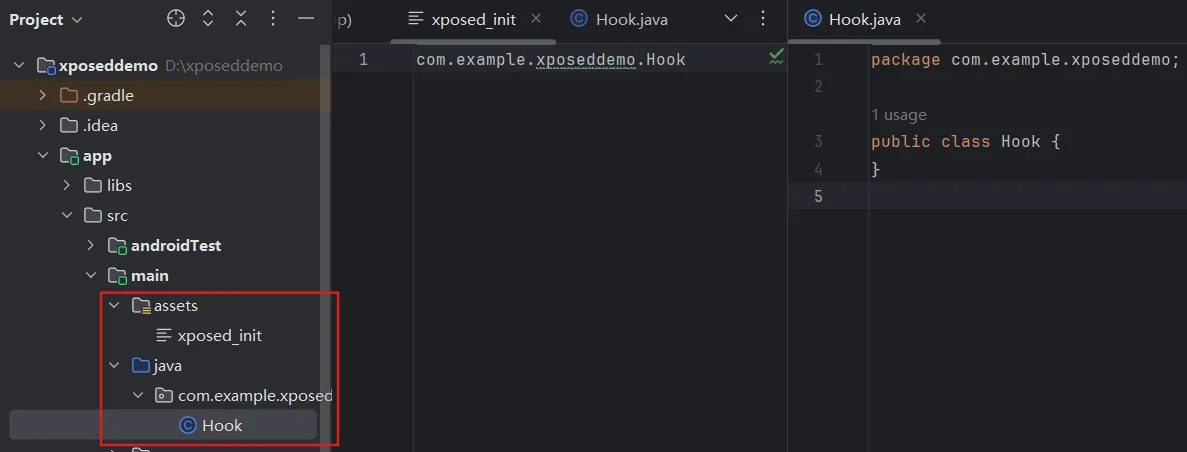Open Project panel options (three dots)
This screenshot has height=452, width=1187.
pyautogui.click(x=272, y=19)
